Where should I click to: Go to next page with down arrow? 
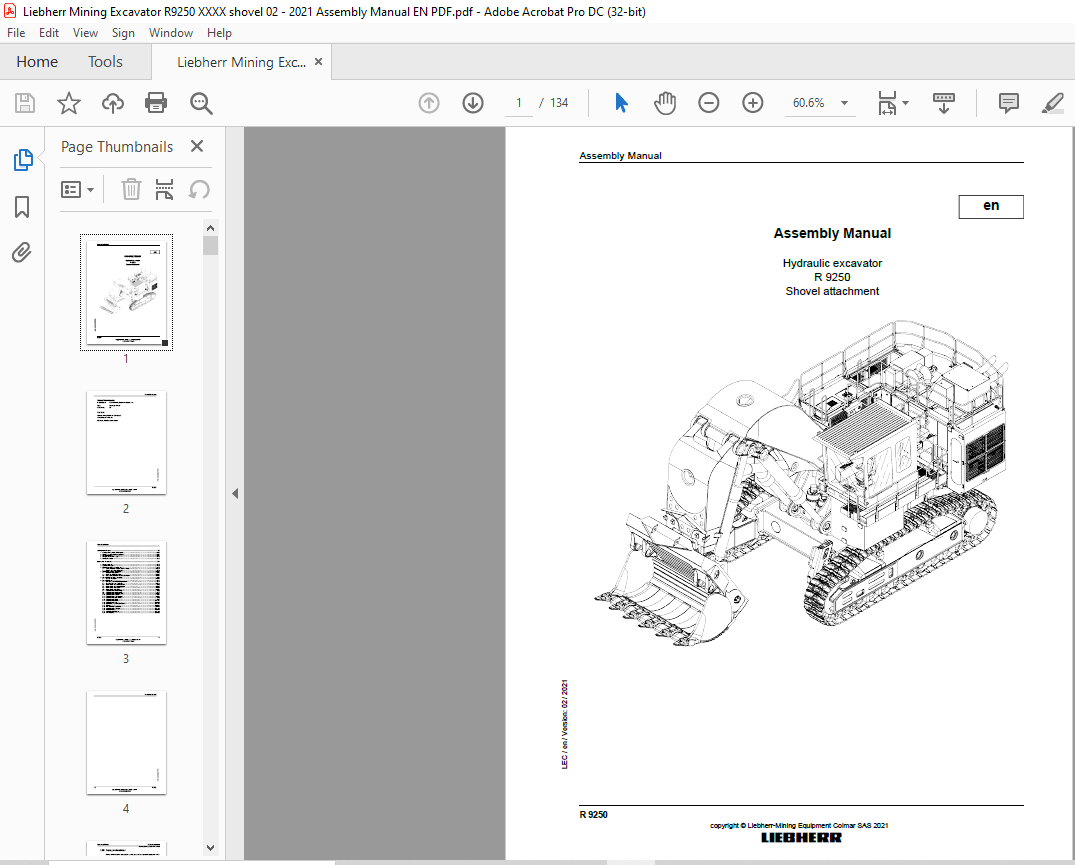point(472,103)
